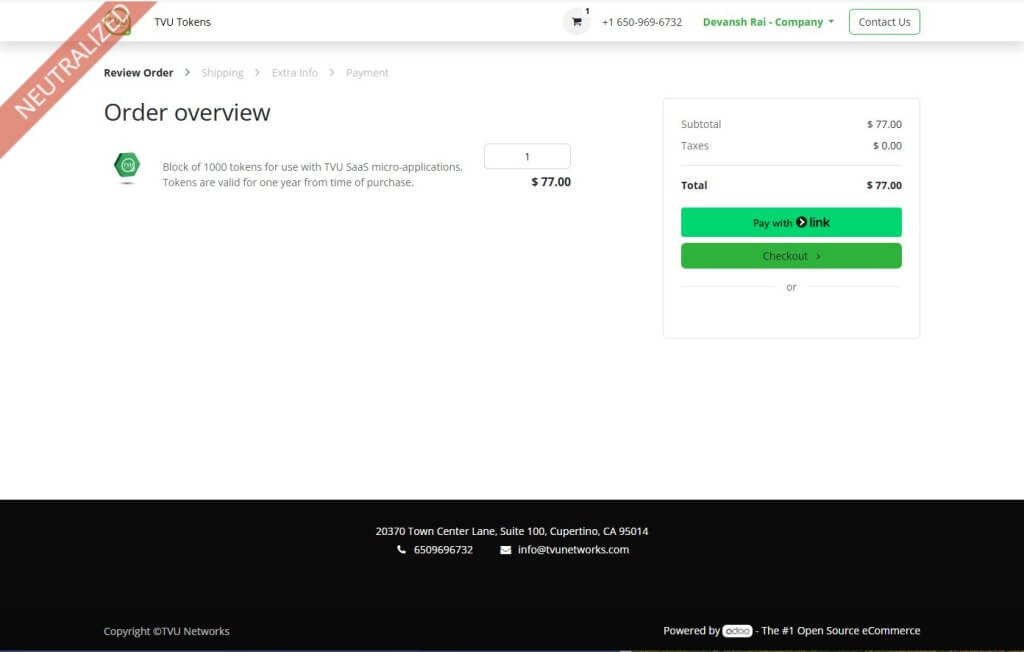
Task: Click the Odoo logo in the footer
Action: (x=737, y=631)
